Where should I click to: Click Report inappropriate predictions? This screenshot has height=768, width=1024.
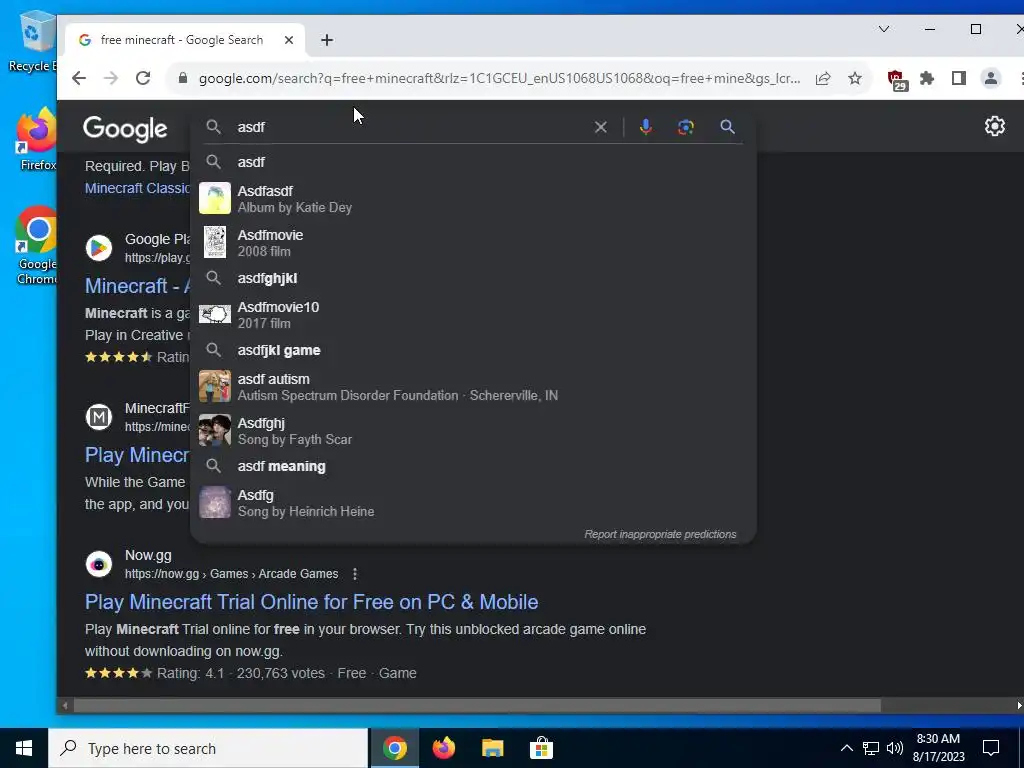(660, 534)
